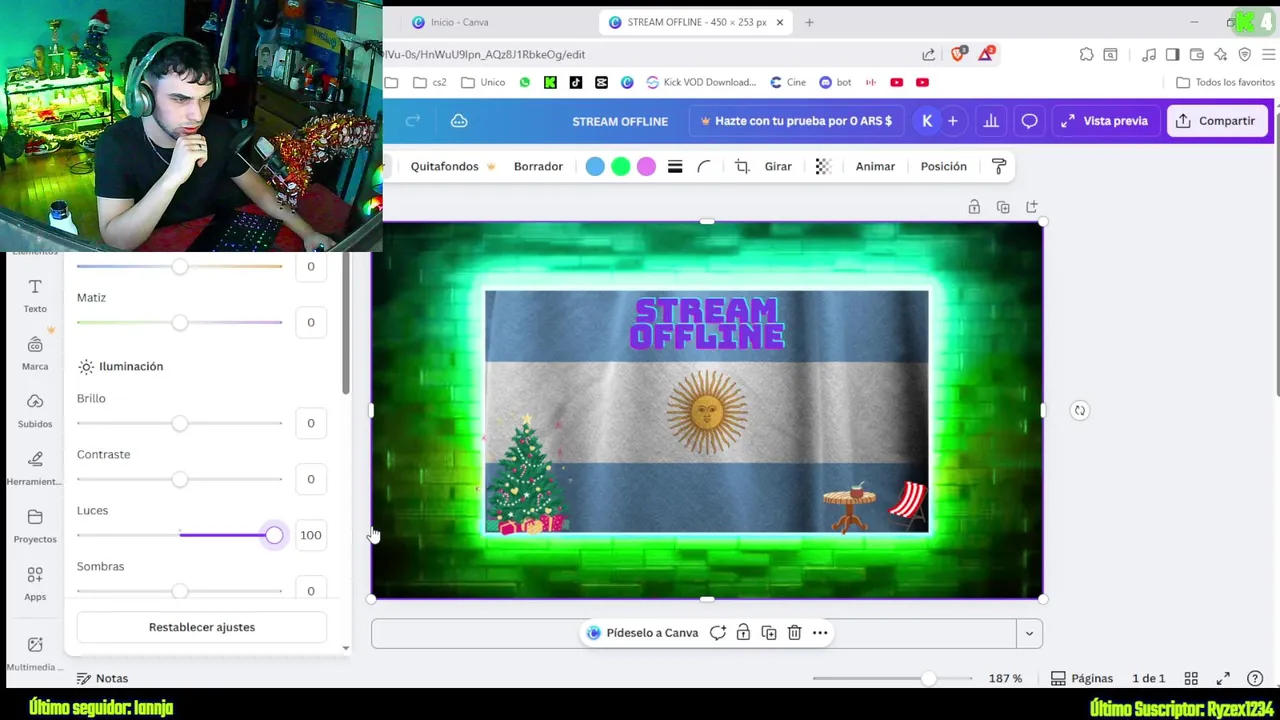Duplicate the page using icon above canvas

coord(1003,207)
